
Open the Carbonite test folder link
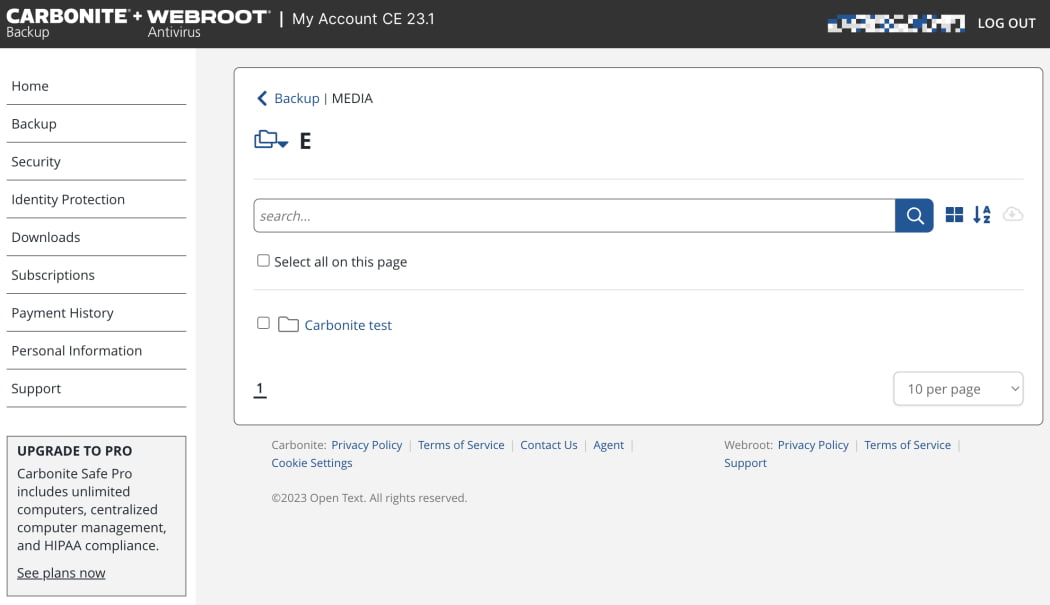point(348,325)
